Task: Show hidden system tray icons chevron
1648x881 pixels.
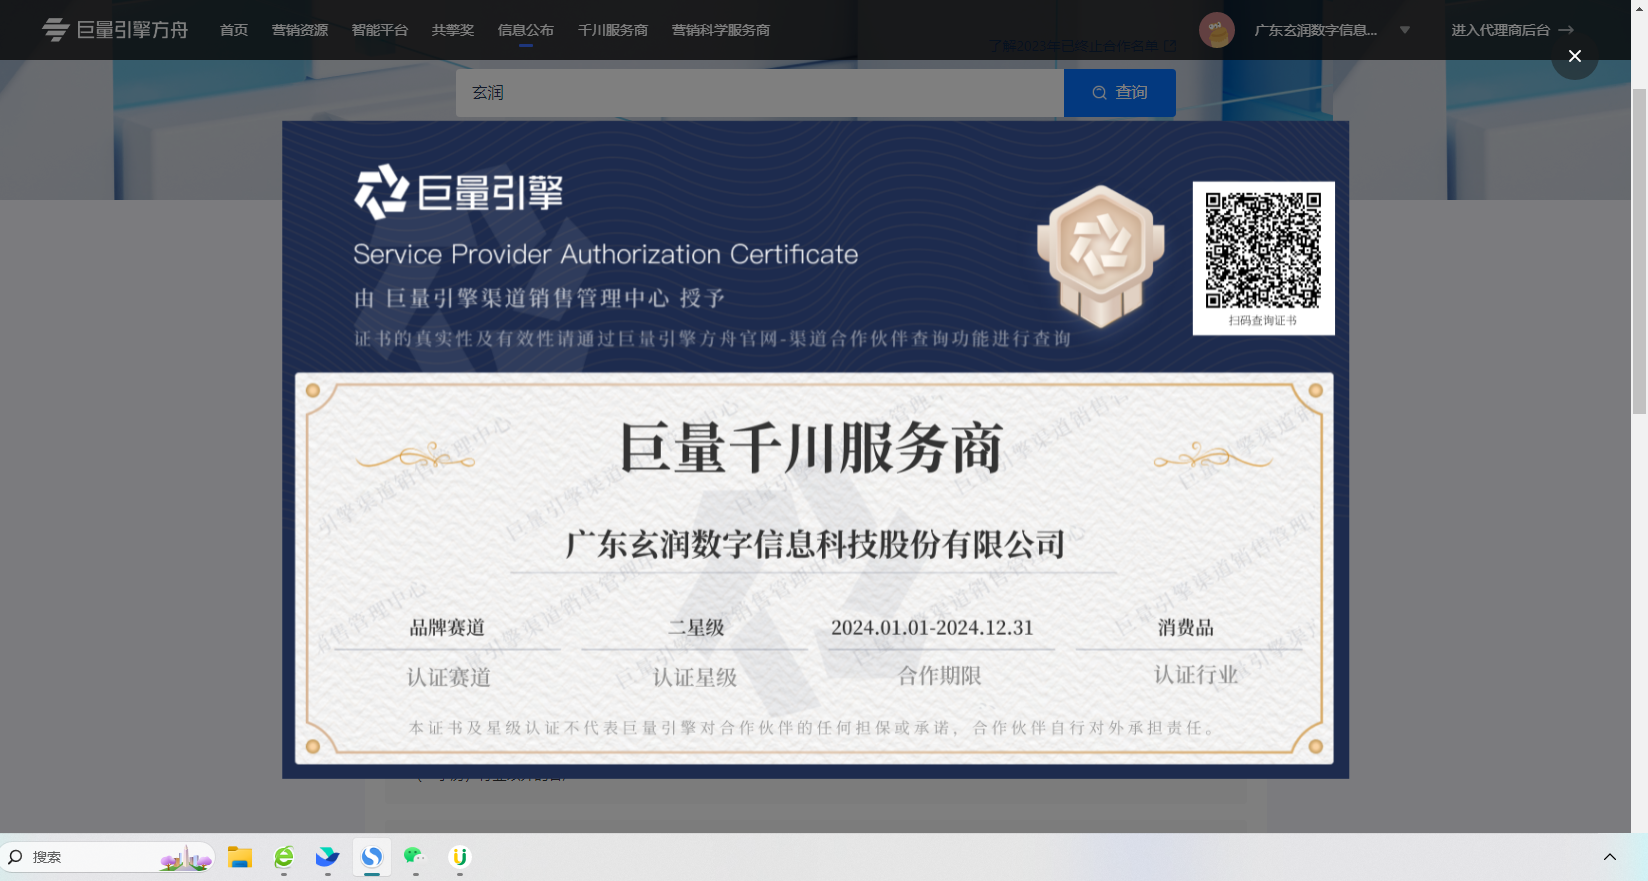Action: [1609, 857]
